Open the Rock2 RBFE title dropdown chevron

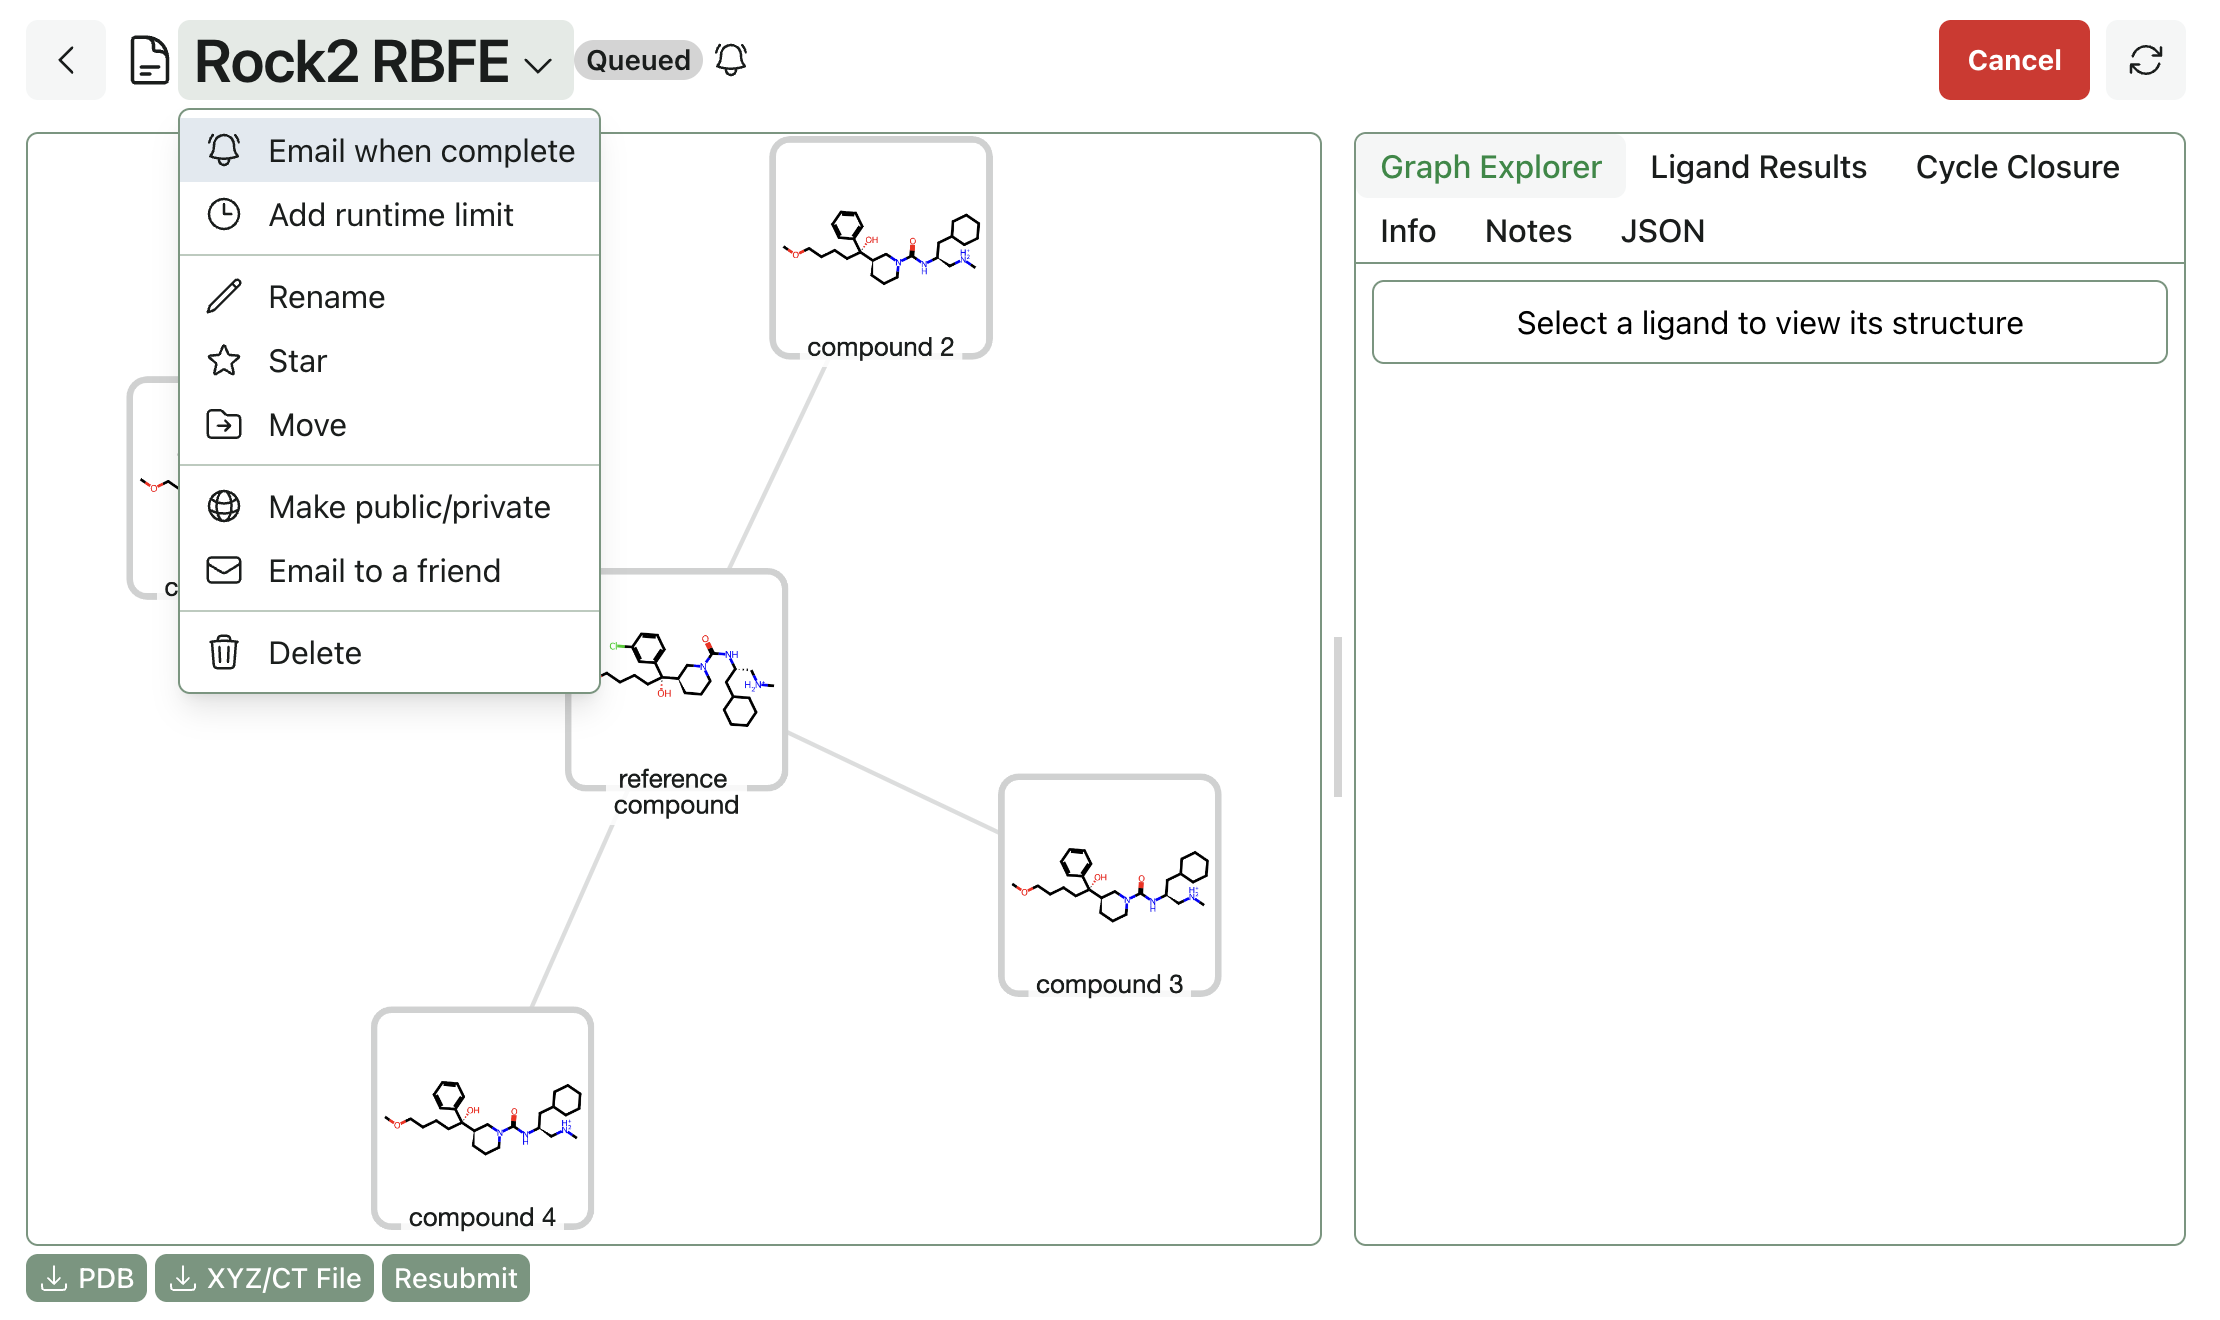pyautogui.click(x=537, y=63)
